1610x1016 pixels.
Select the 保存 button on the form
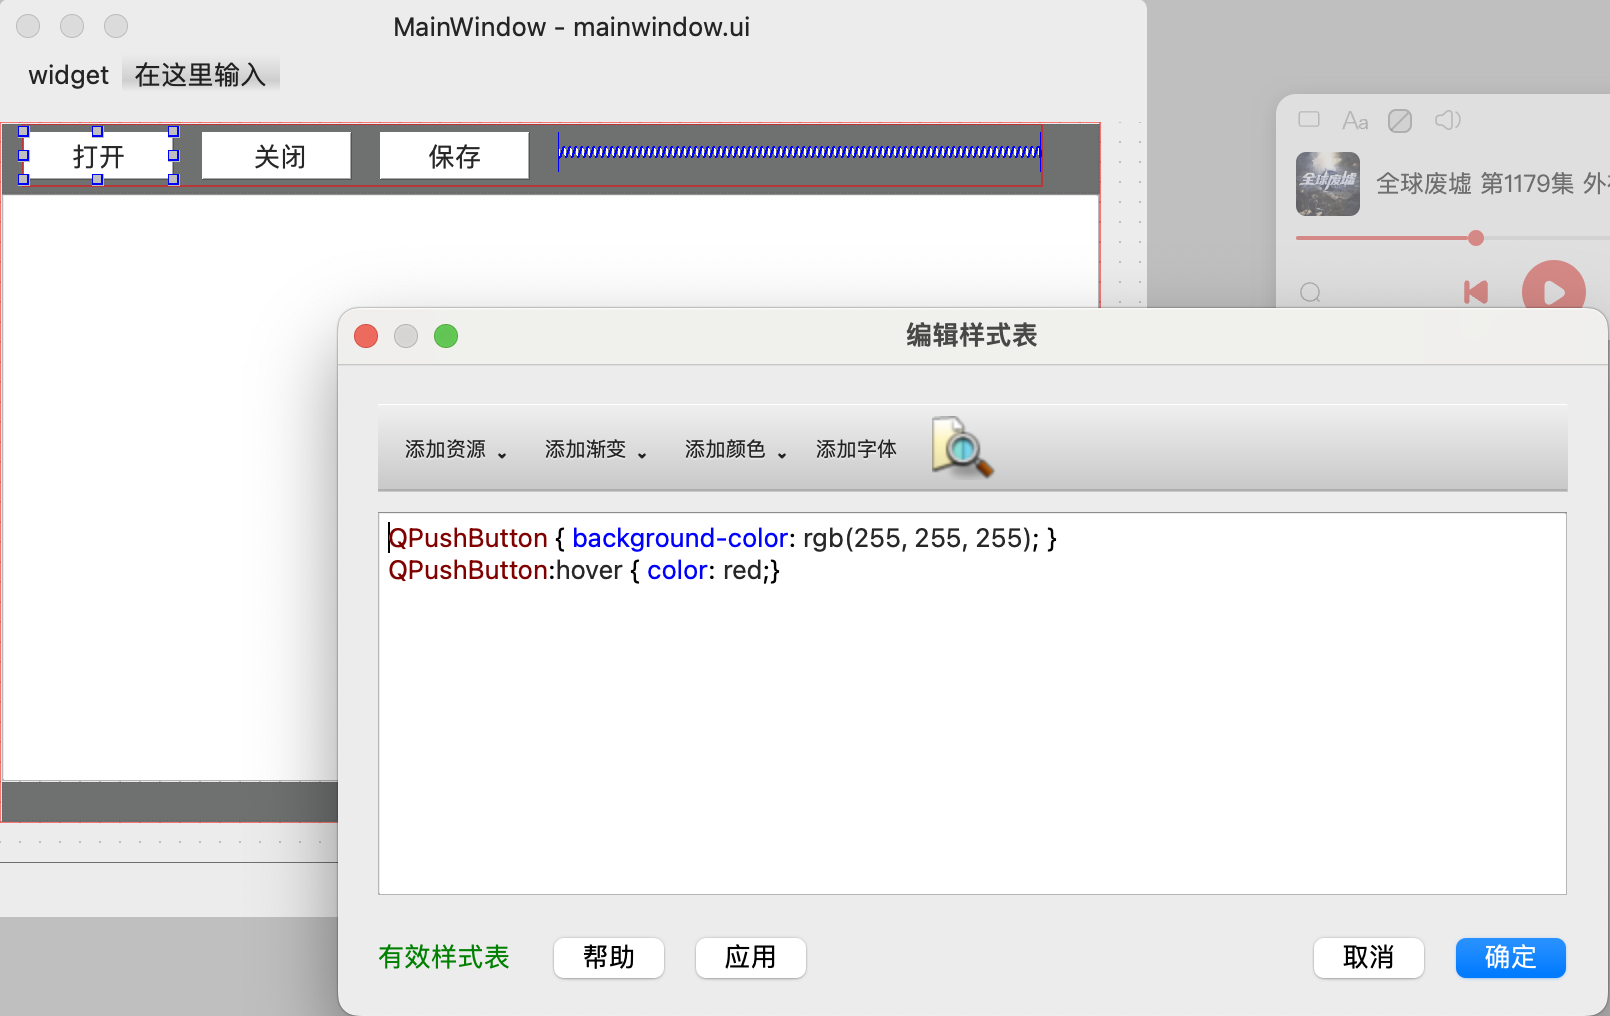pyautogui.click(x=454, y=156)
